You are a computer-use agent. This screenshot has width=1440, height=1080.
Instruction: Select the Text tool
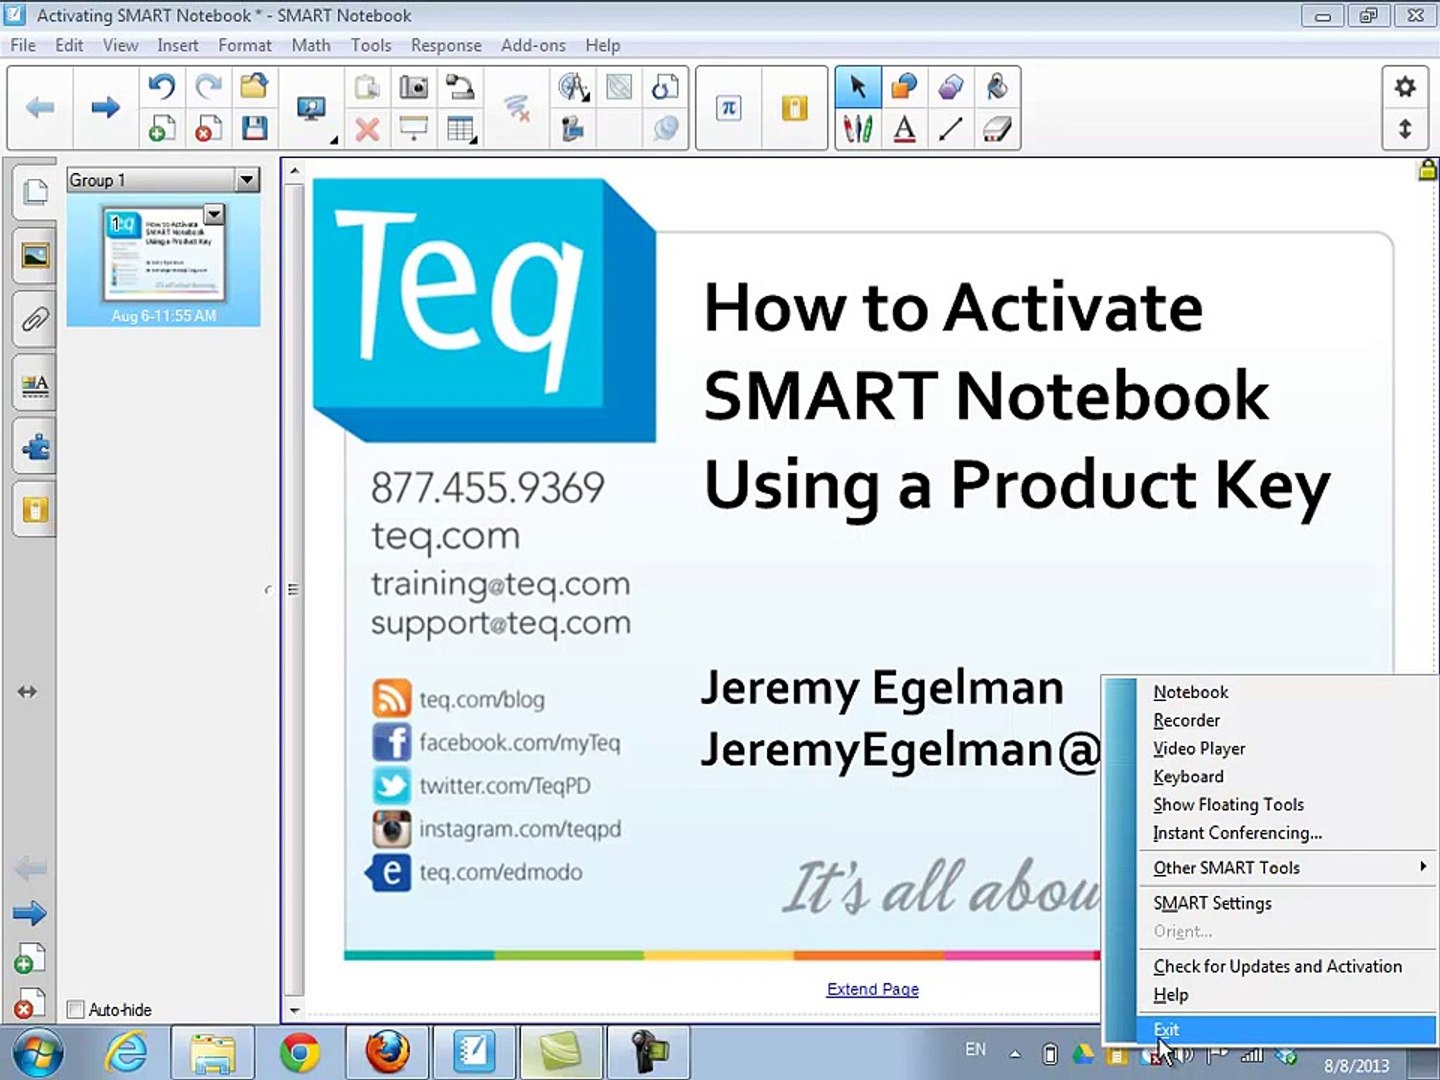tap(904, 129)
